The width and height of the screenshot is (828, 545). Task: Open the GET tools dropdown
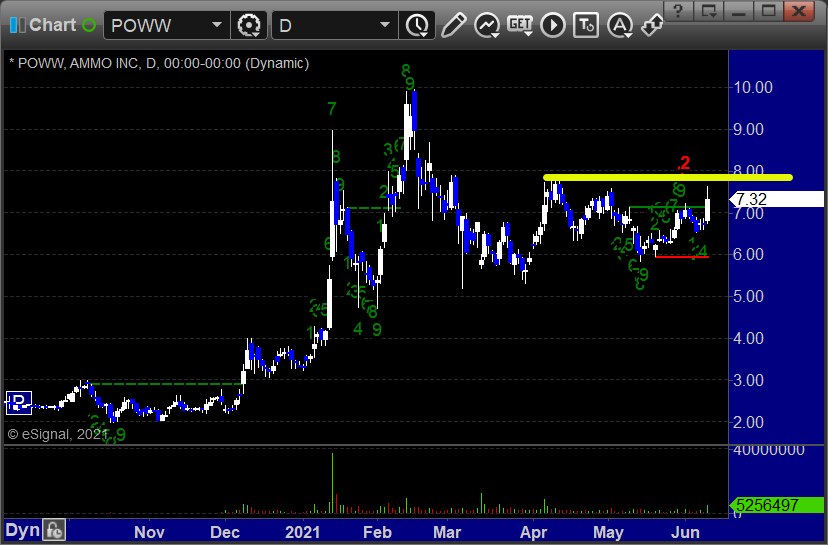[x=520, y=25]
